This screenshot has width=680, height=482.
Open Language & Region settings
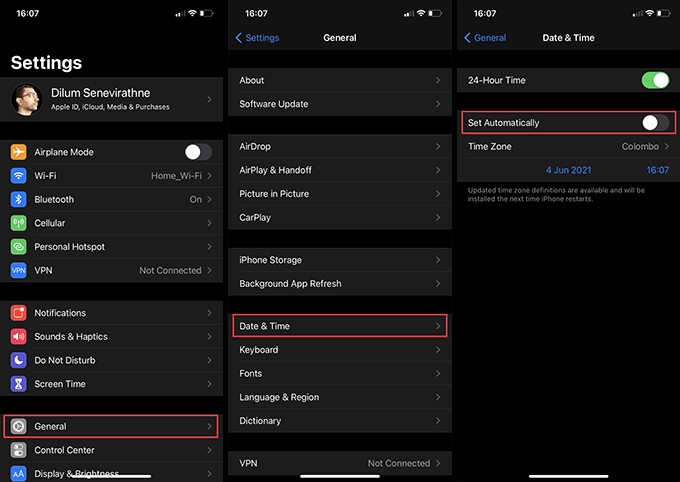coord(340,397)
